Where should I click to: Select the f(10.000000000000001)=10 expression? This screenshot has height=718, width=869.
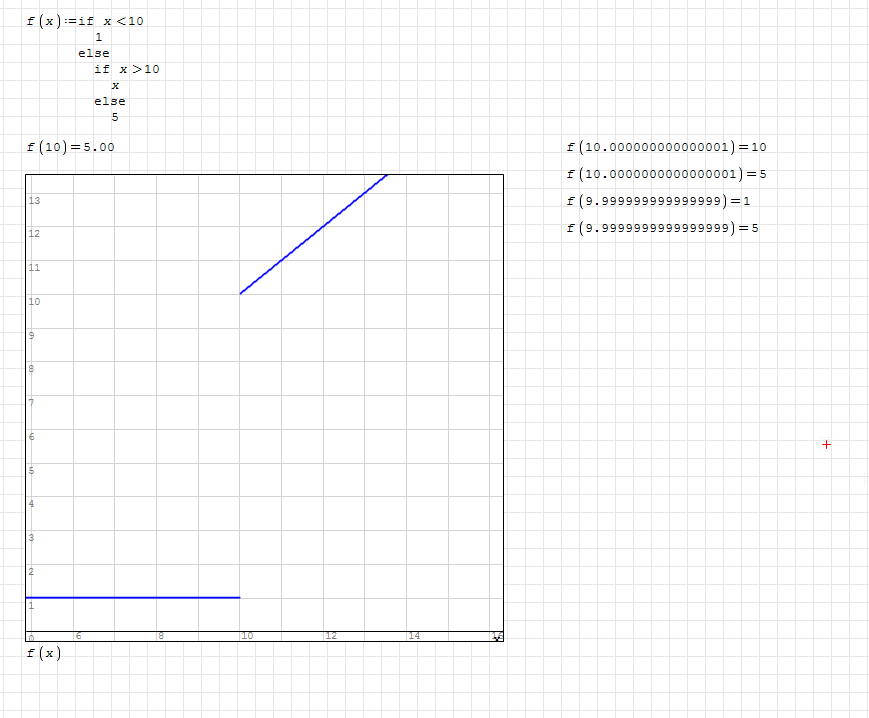[666, 147]
